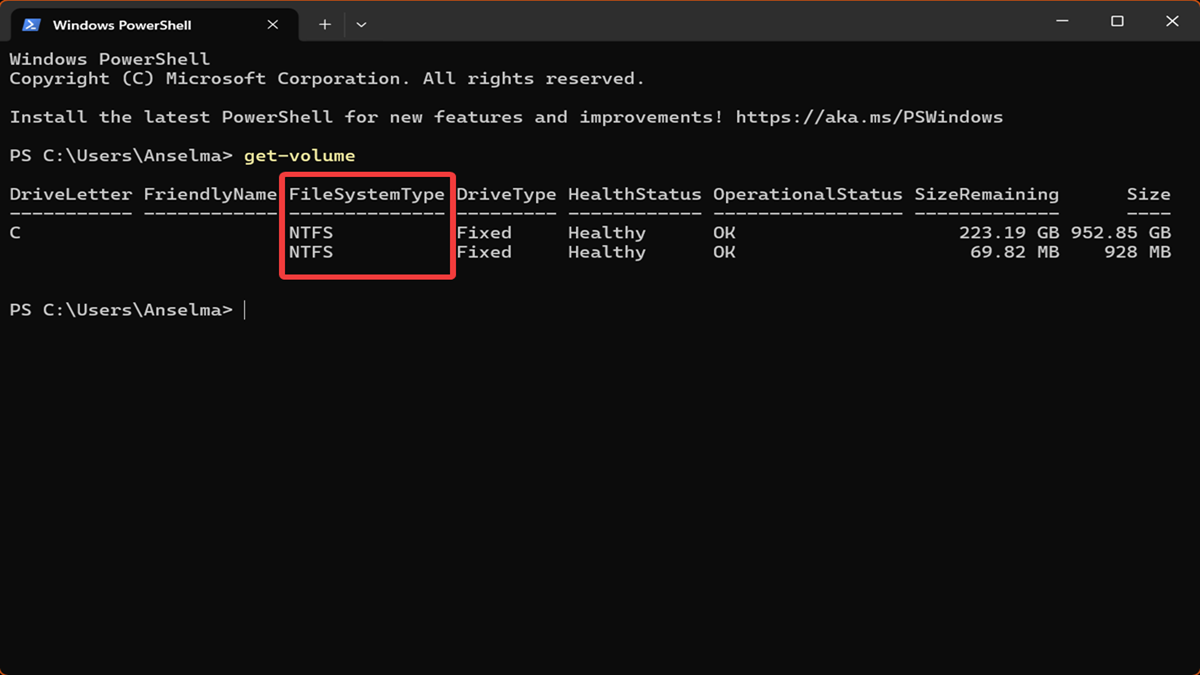This screenshot has width=1200, height=675.
Task: Minimize the terminal window
Action: (x=1062, y=22)
